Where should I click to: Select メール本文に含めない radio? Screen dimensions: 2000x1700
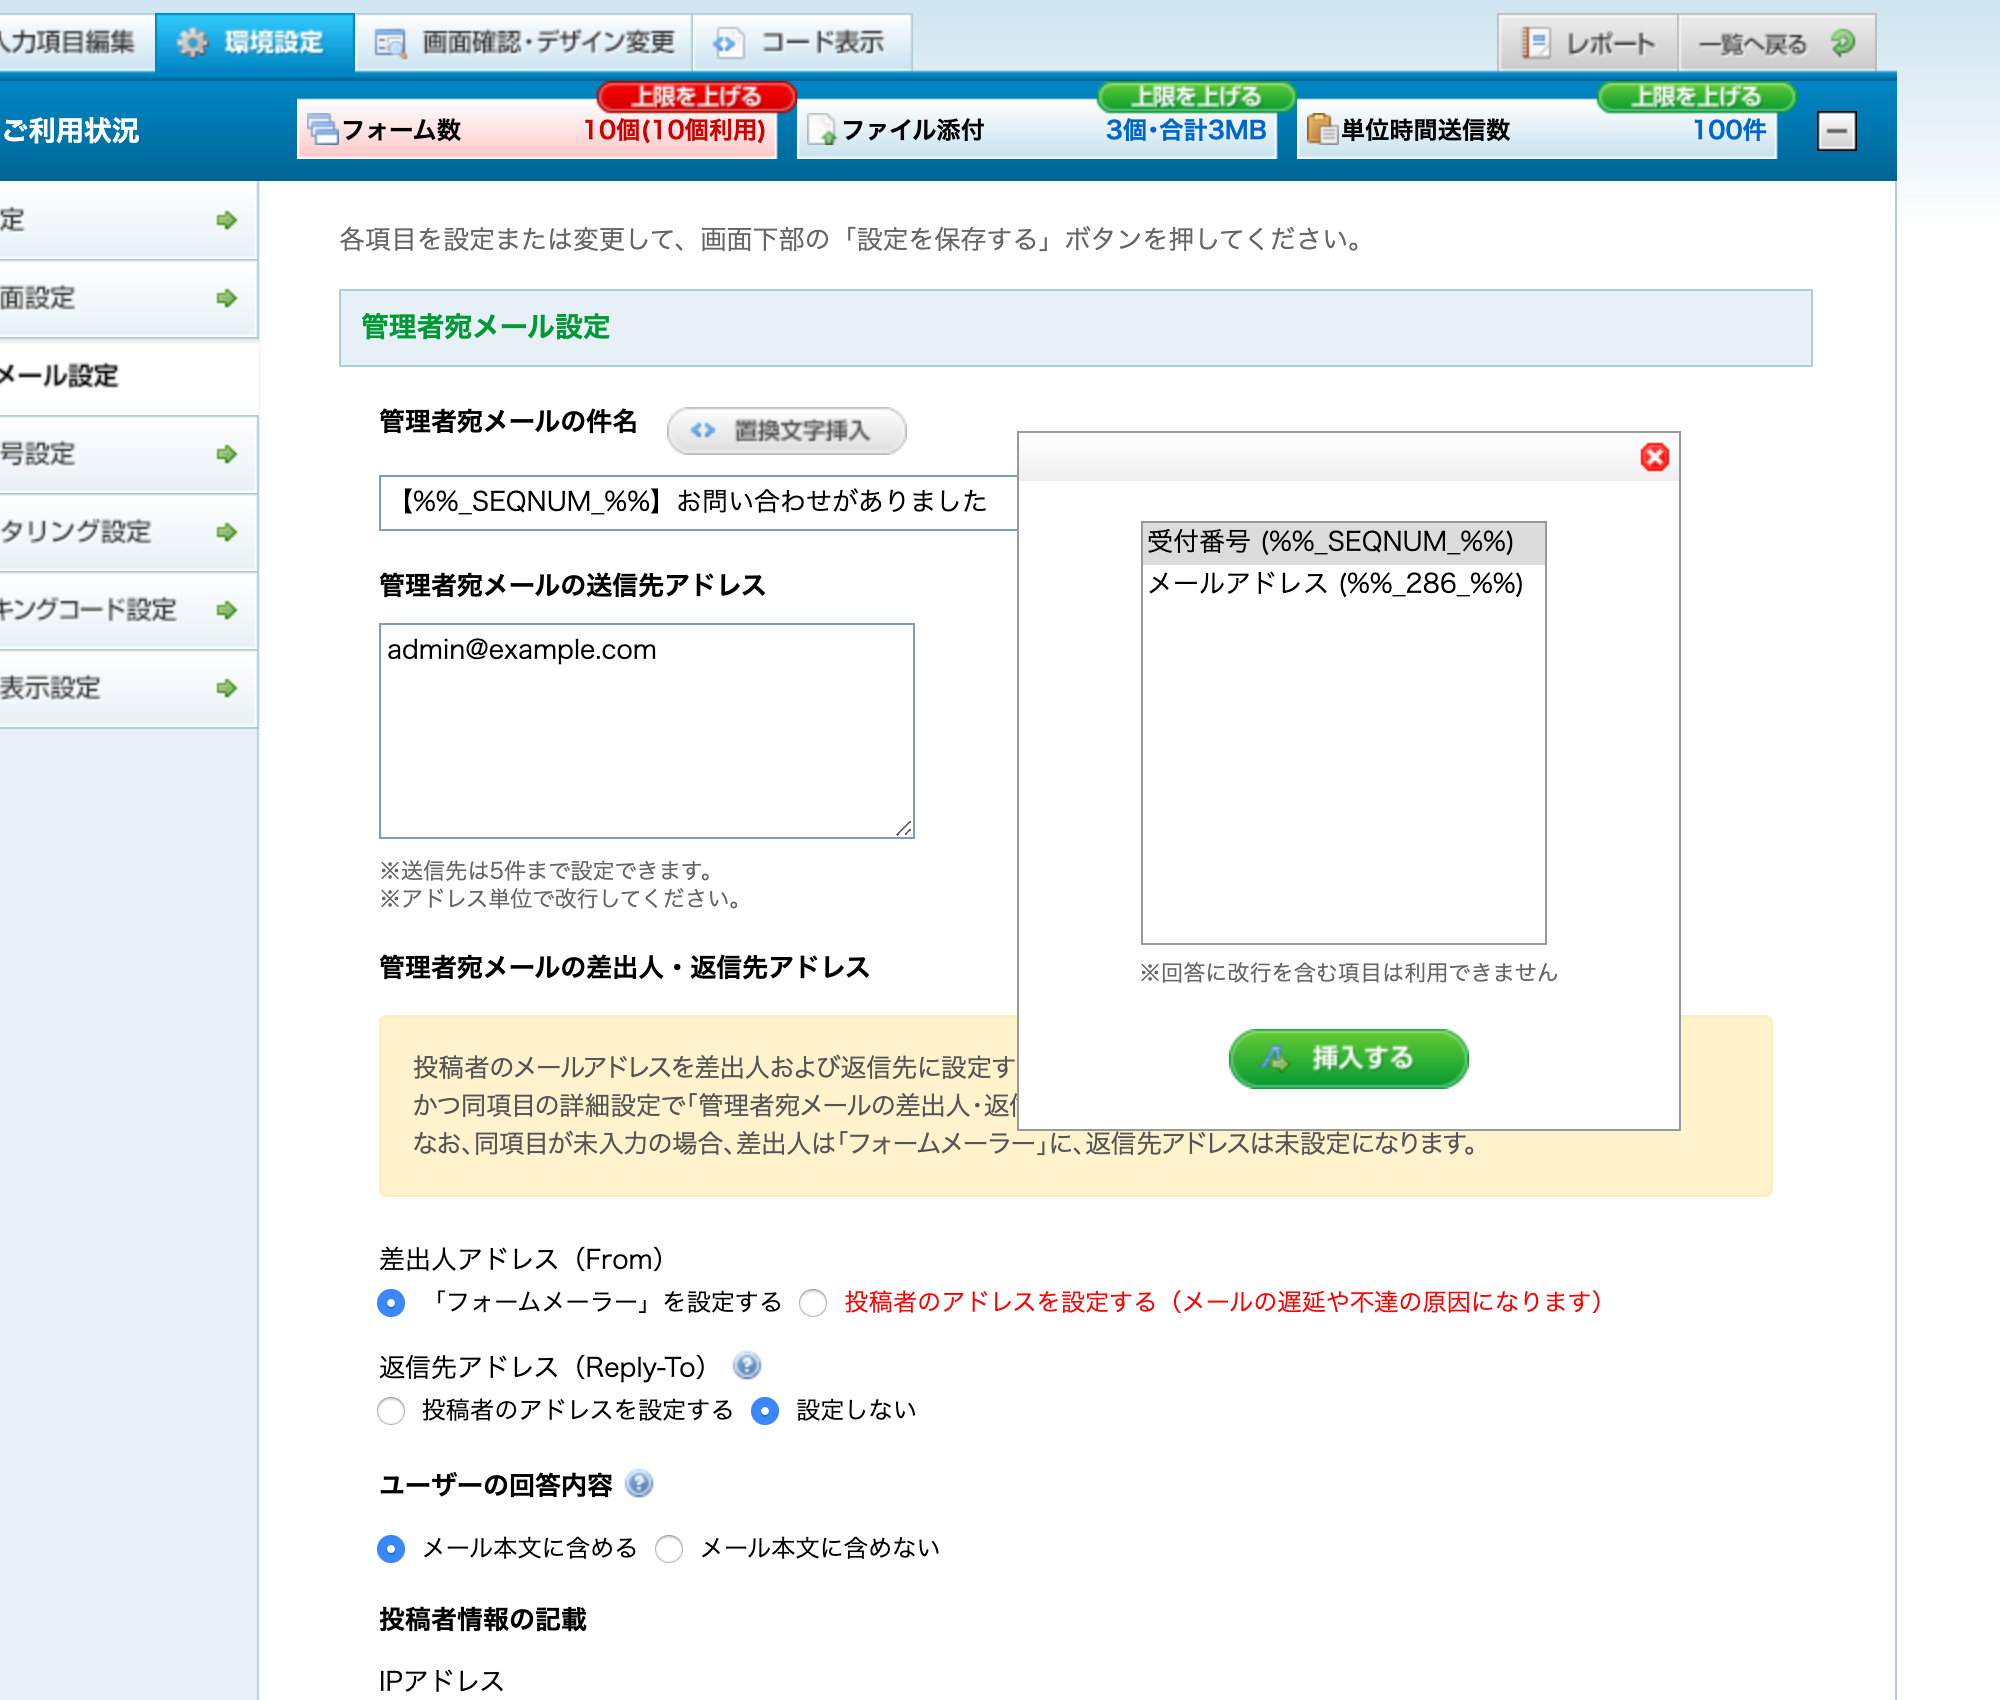coord(669,1549)
